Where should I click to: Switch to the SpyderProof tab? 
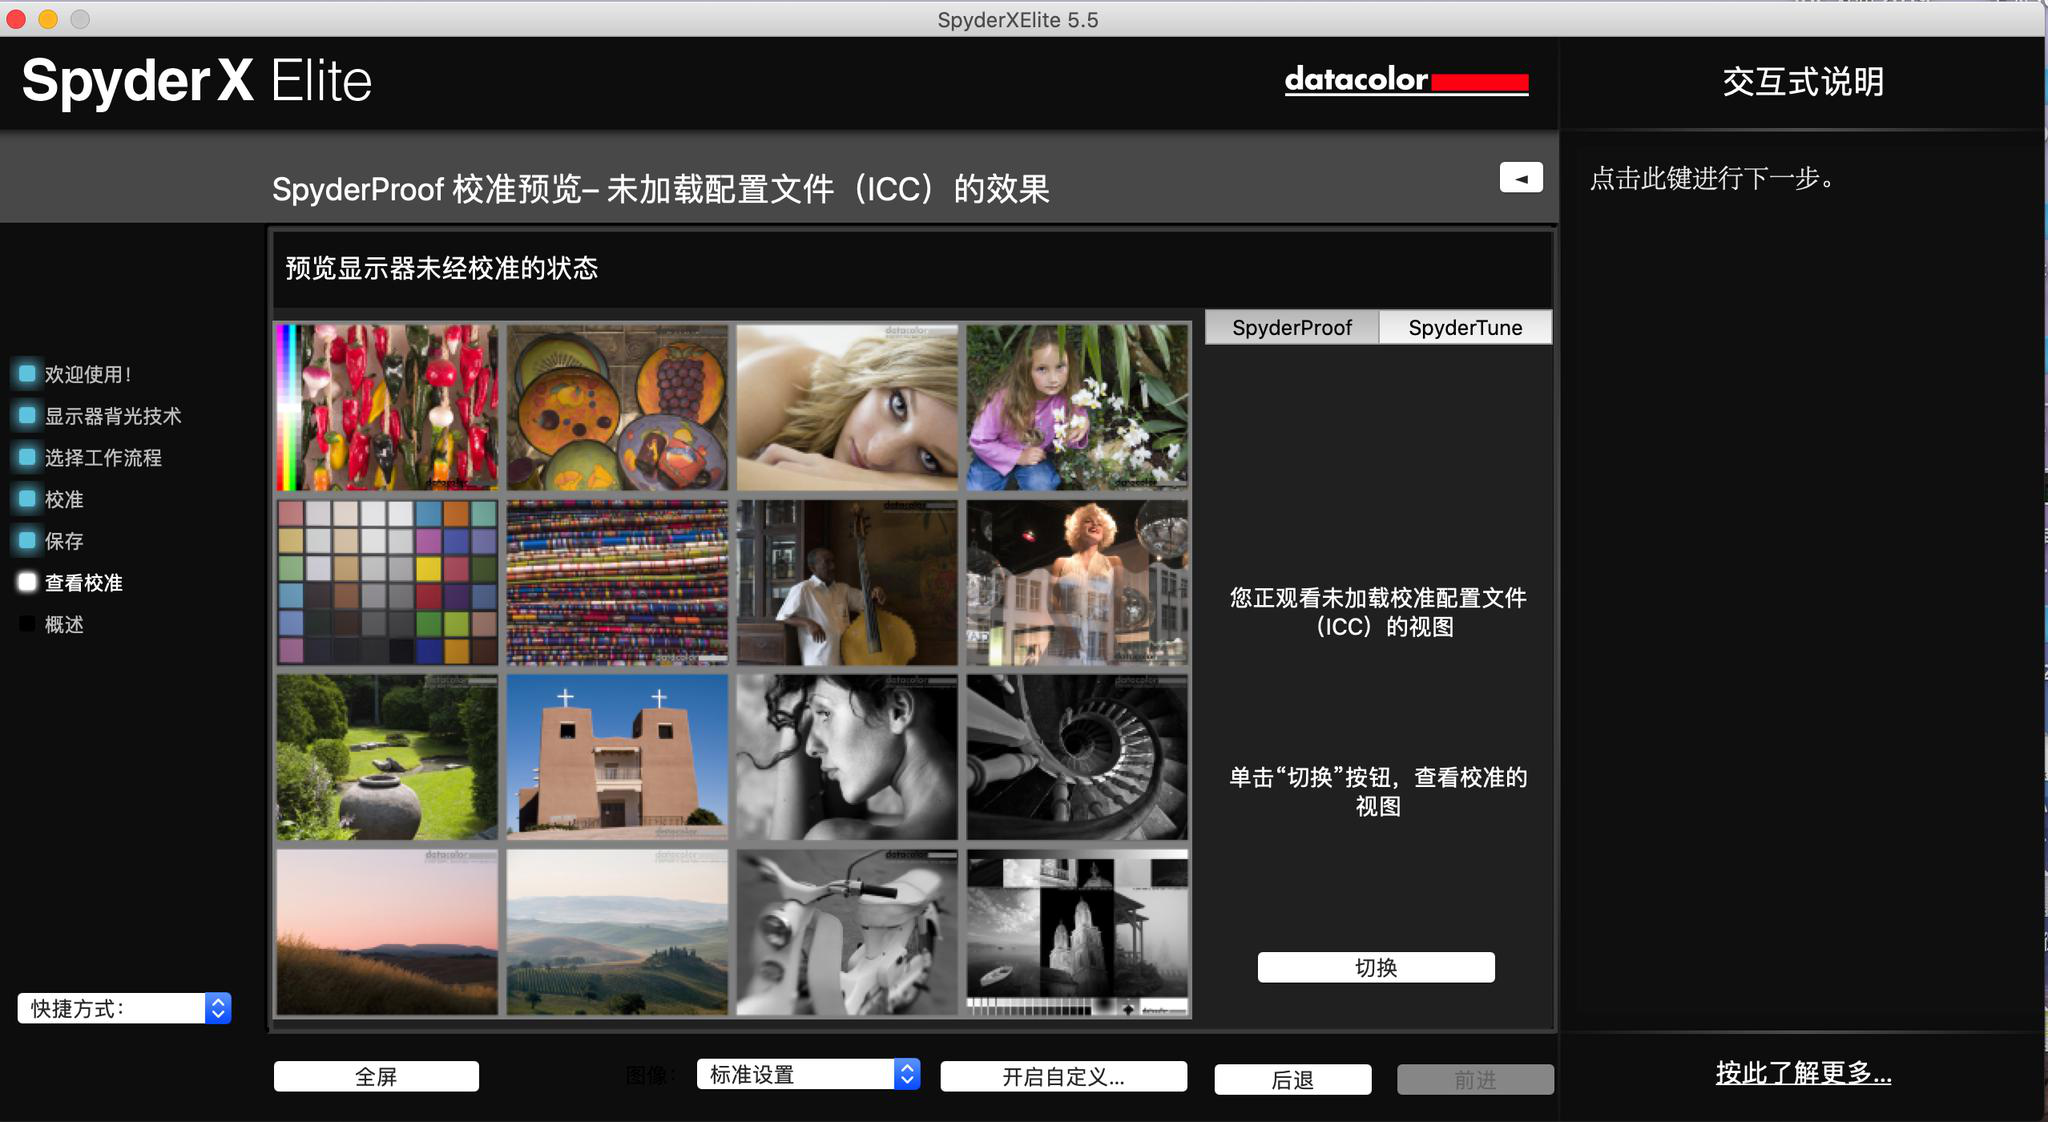point(1291,328)
